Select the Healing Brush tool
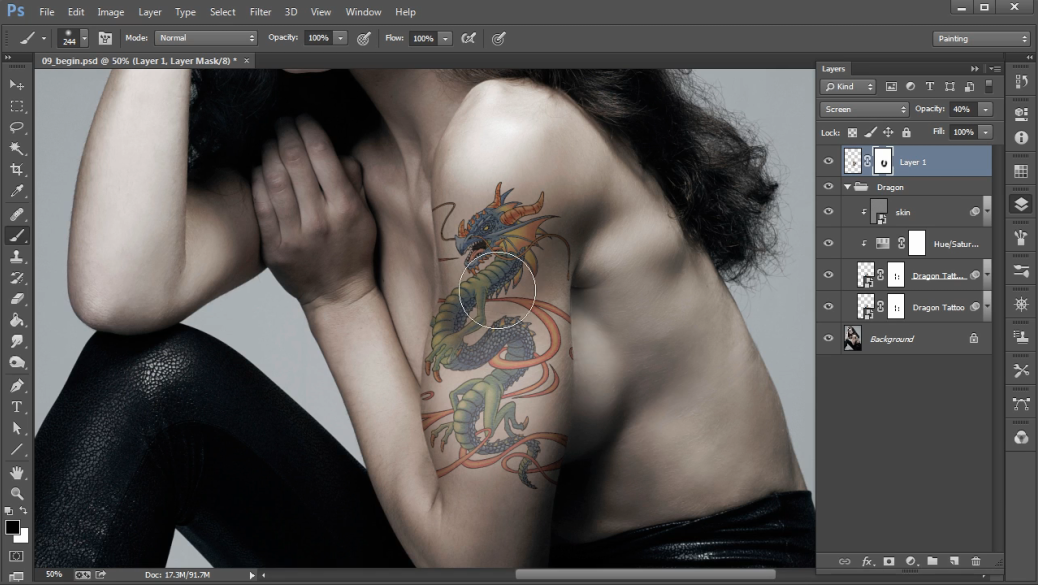This screenshot has height=585, width=1038. [x=17, y=214]
